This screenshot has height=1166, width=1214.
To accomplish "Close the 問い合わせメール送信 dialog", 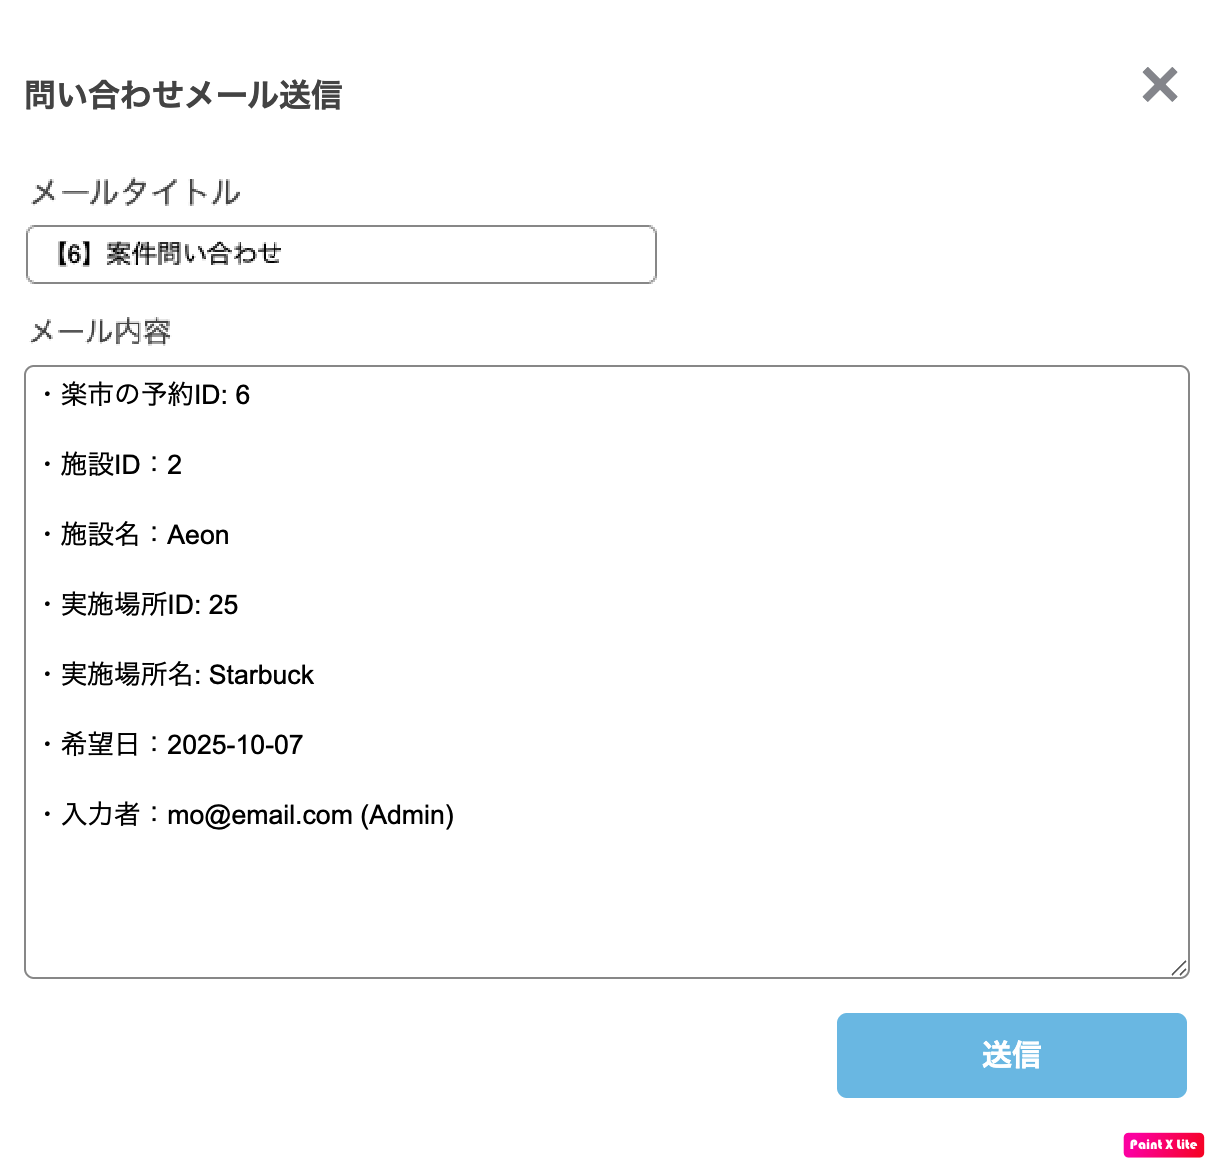I will click(1160, 85).
